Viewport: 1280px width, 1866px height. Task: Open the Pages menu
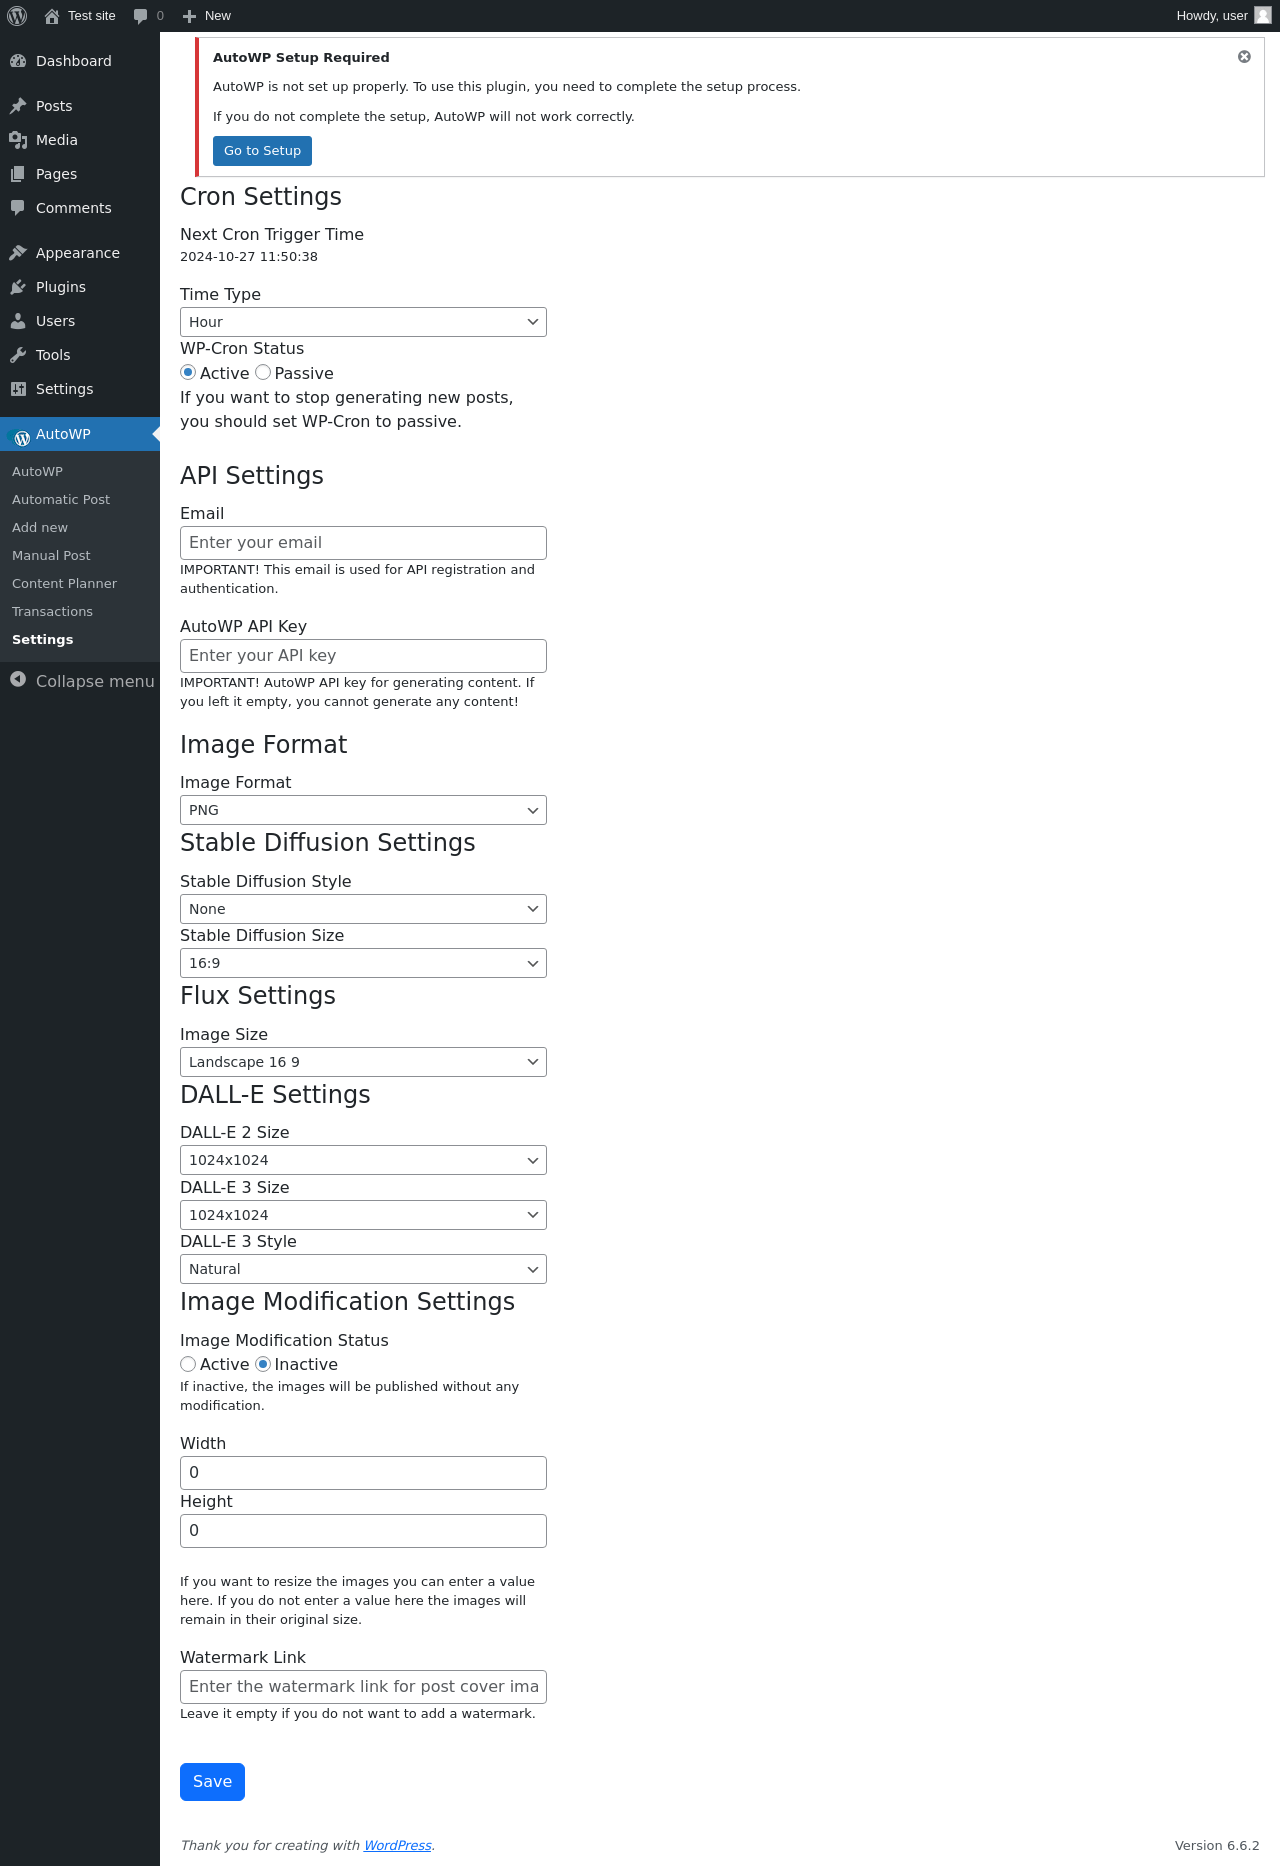coord(80,174)
